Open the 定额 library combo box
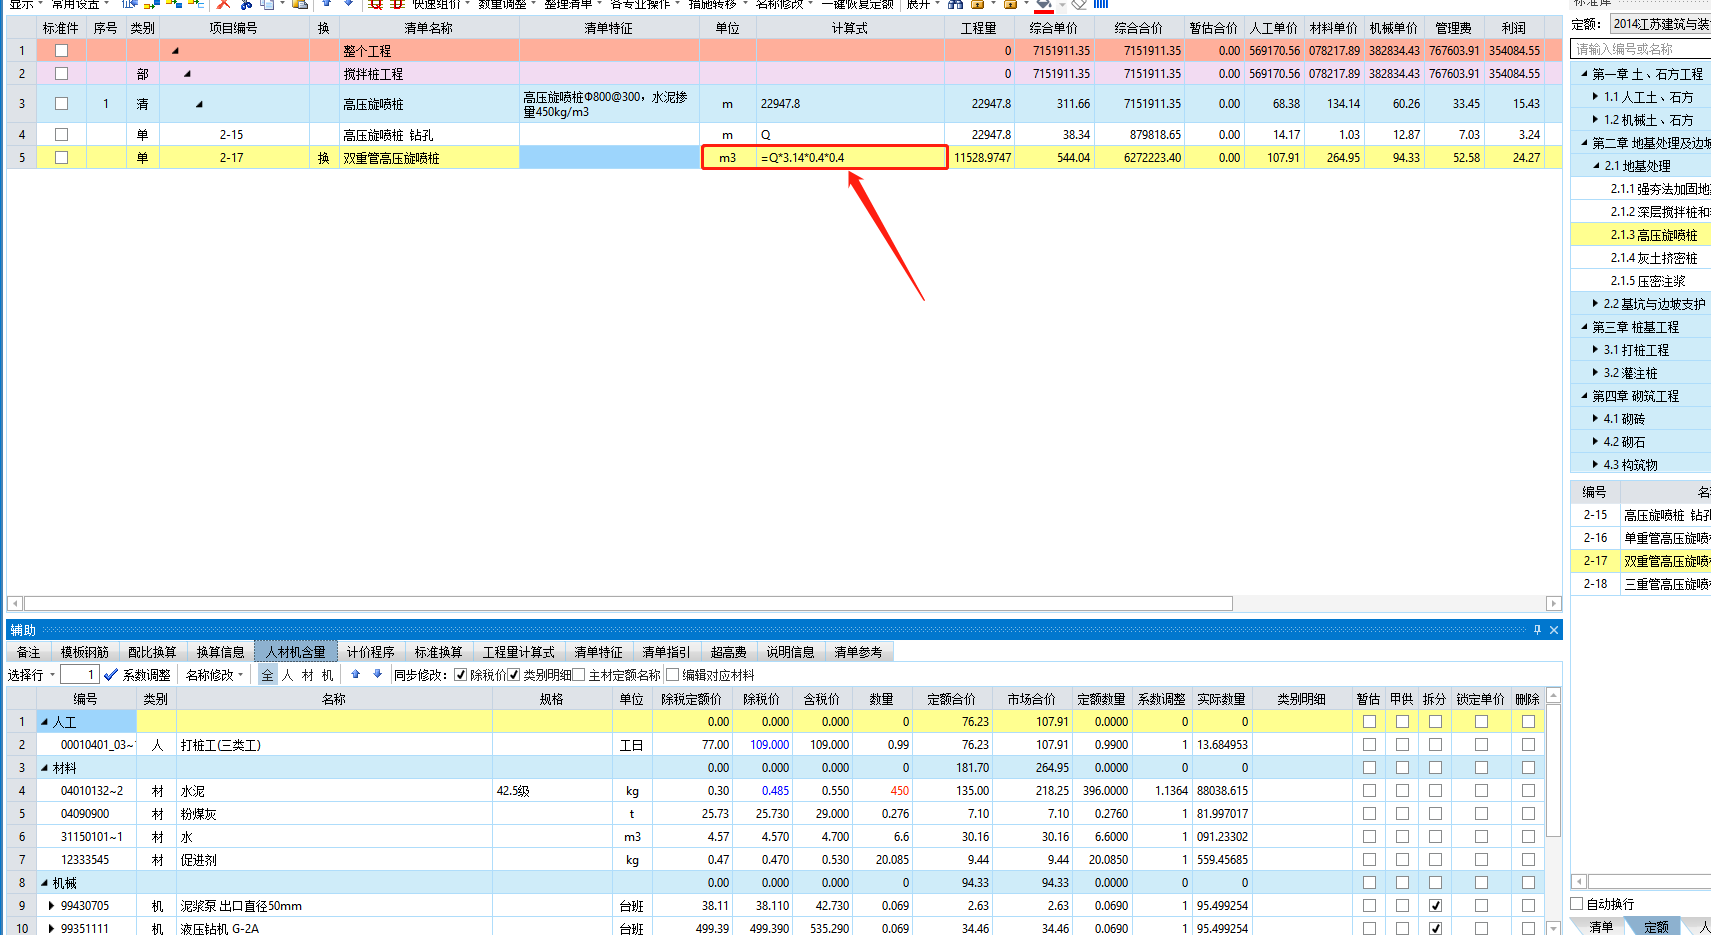The height and width of the screenshot is (935, 1711). click(x=1660, y=24)
